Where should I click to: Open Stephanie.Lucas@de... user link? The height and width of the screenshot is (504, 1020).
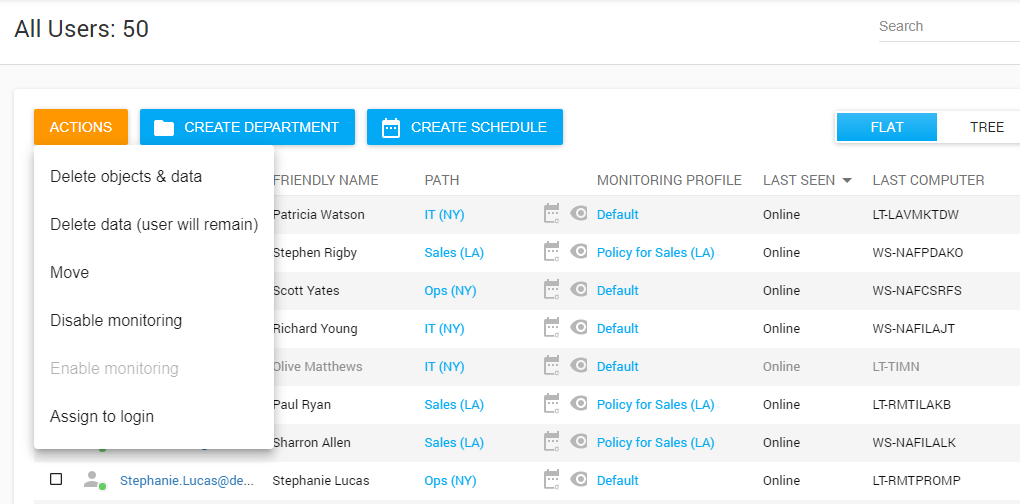tap(187, 481)
